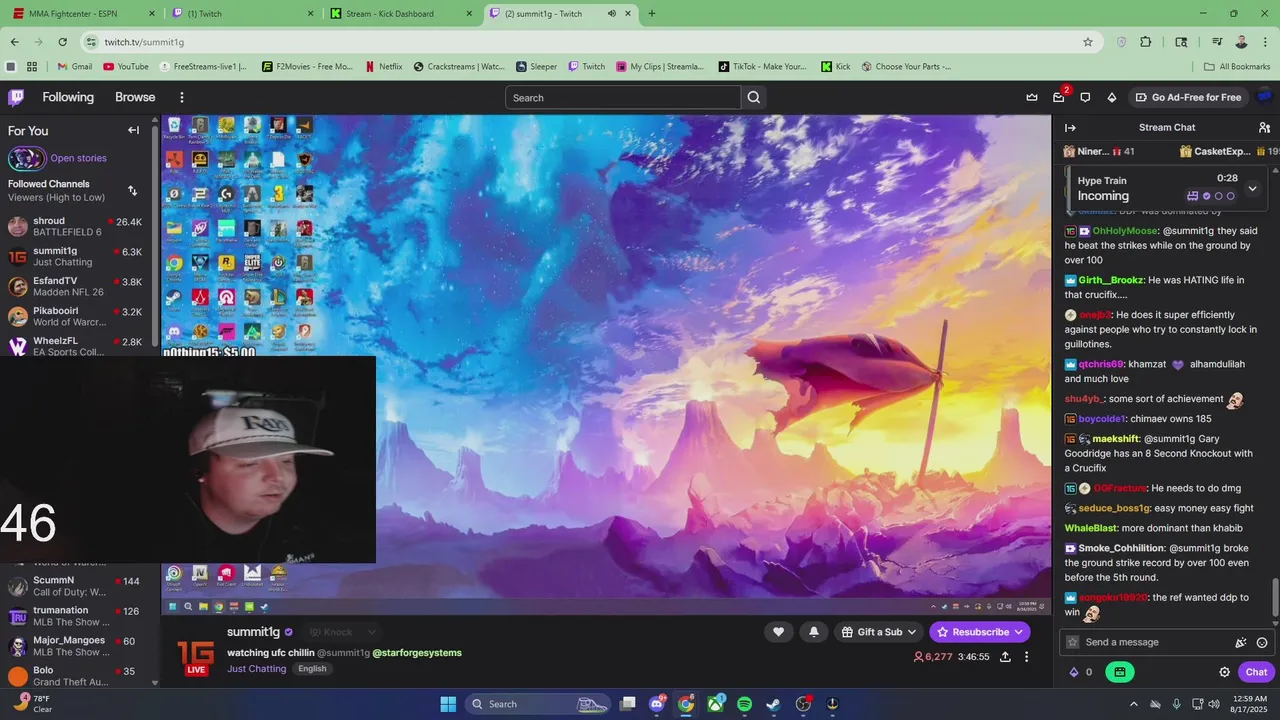Viewport: 1280px width, 720px height.
Task: Switch to the (1) Twitch tab
Action: pyautogui.click(x=243, y=14)
